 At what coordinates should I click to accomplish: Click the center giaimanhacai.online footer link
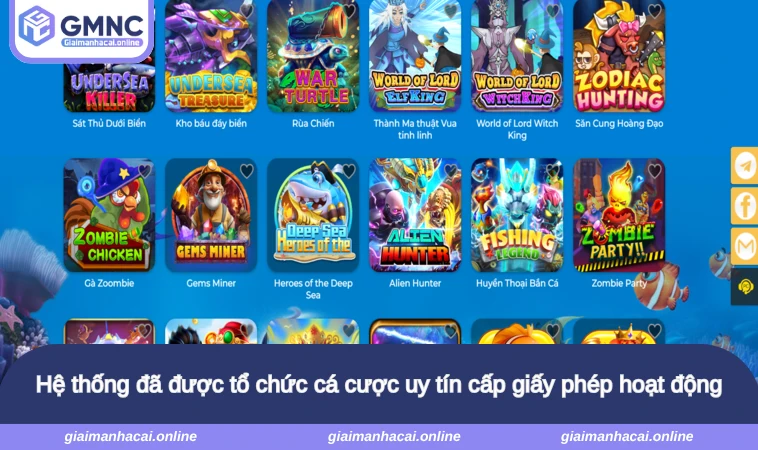[x=394, y=436]
